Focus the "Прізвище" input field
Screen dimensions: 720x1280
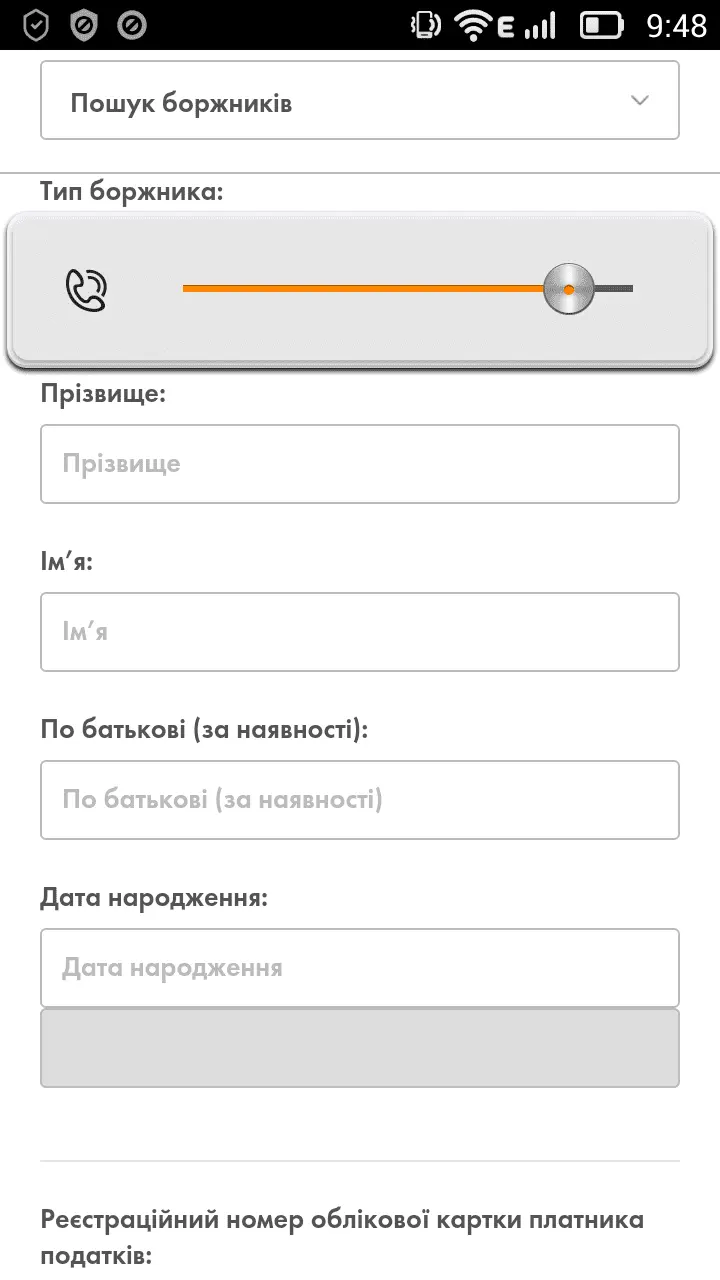(360, 464)
